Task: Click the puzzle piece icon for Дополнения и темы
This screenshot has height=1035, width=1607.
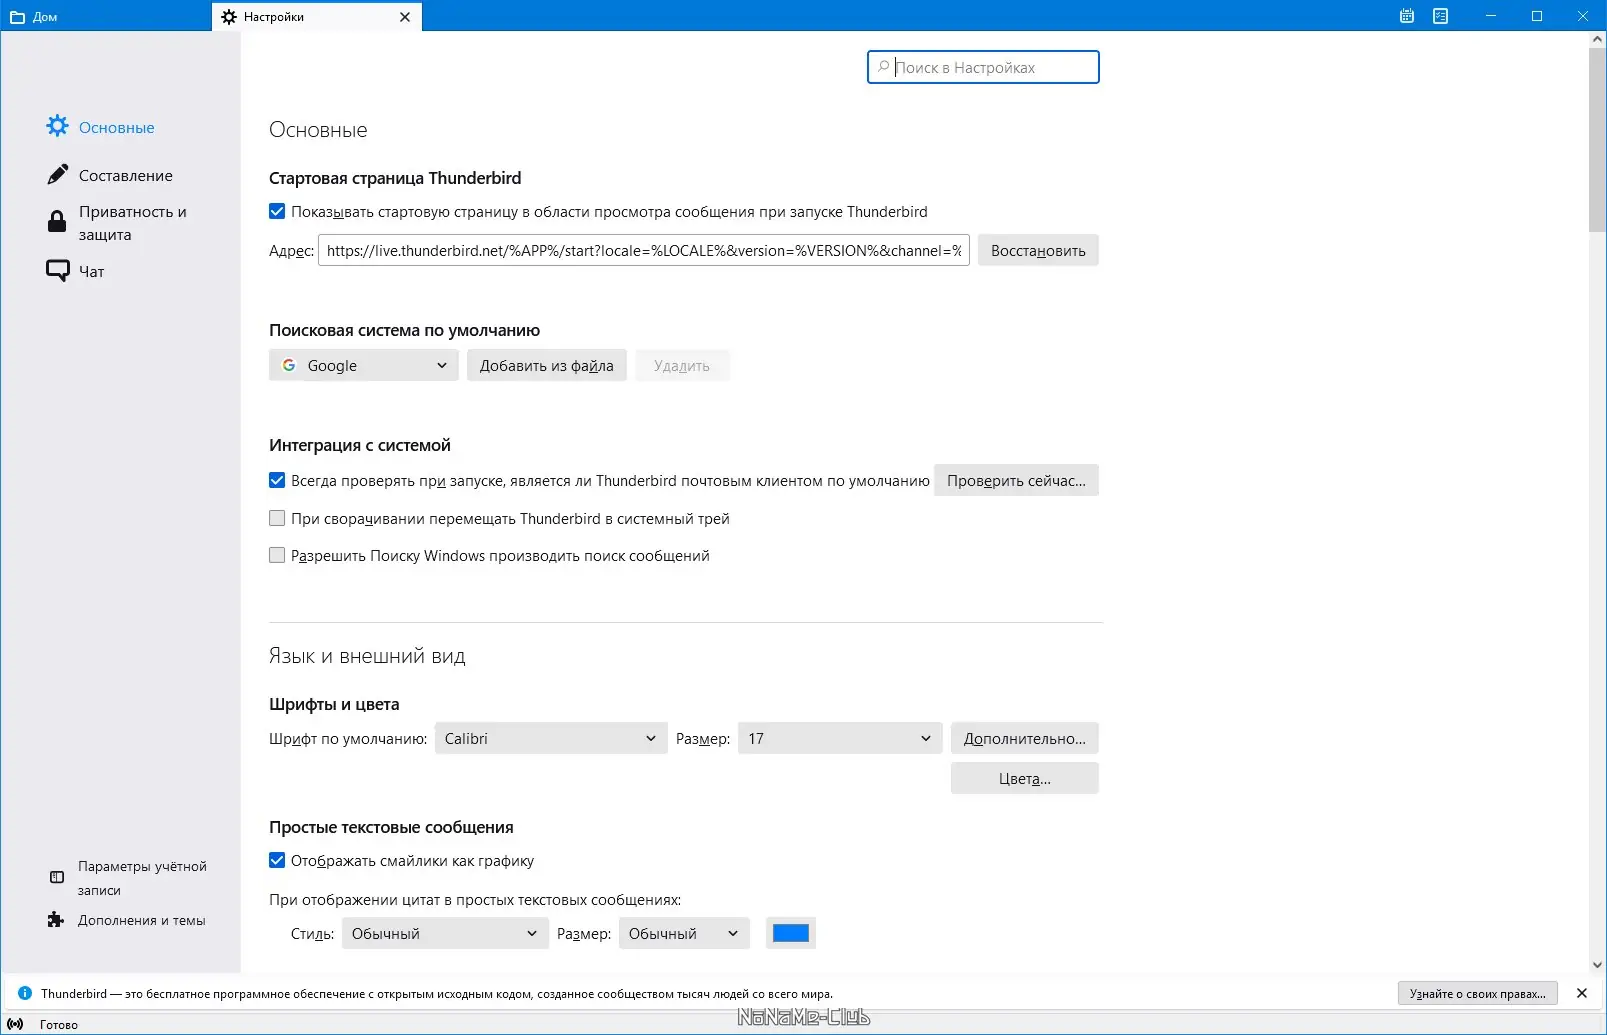Action: pos(56,920)
